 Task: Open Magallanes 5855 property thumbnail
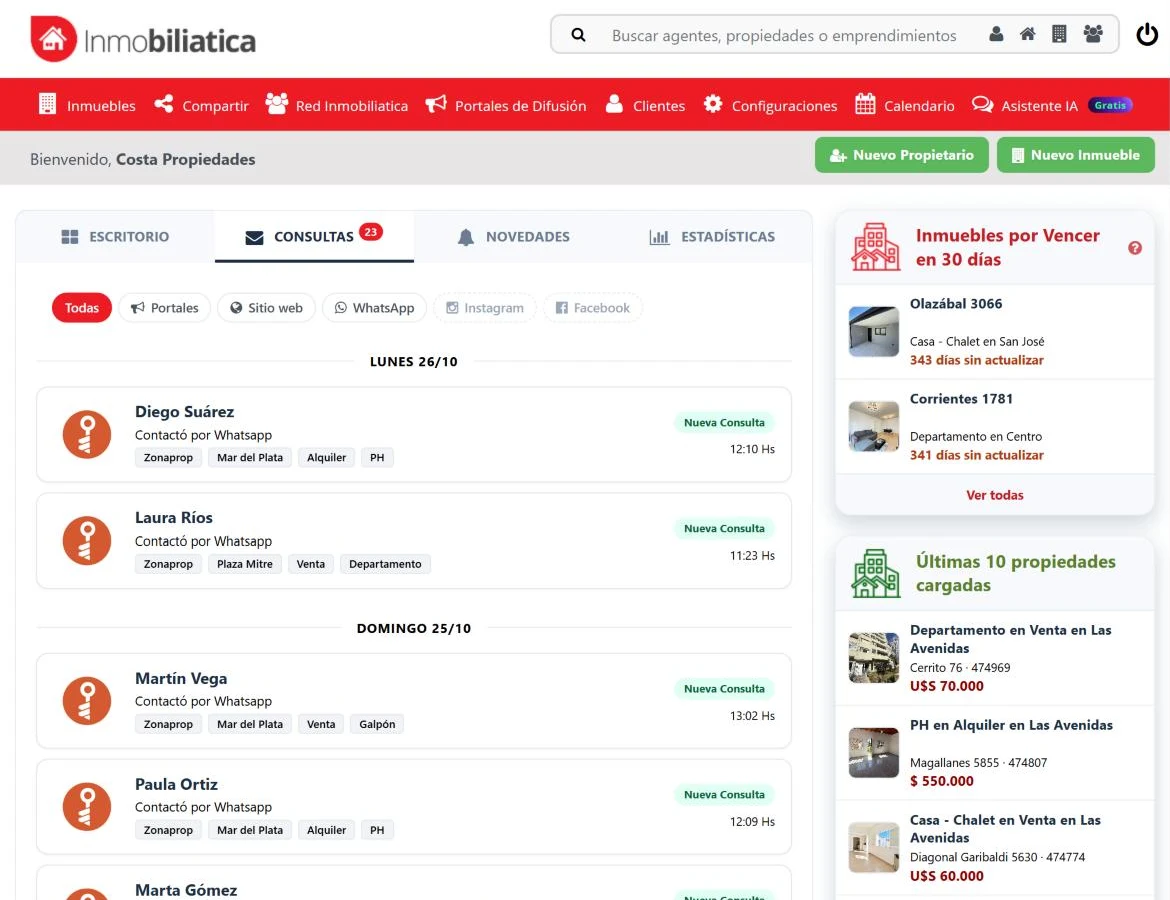[874, 752]
